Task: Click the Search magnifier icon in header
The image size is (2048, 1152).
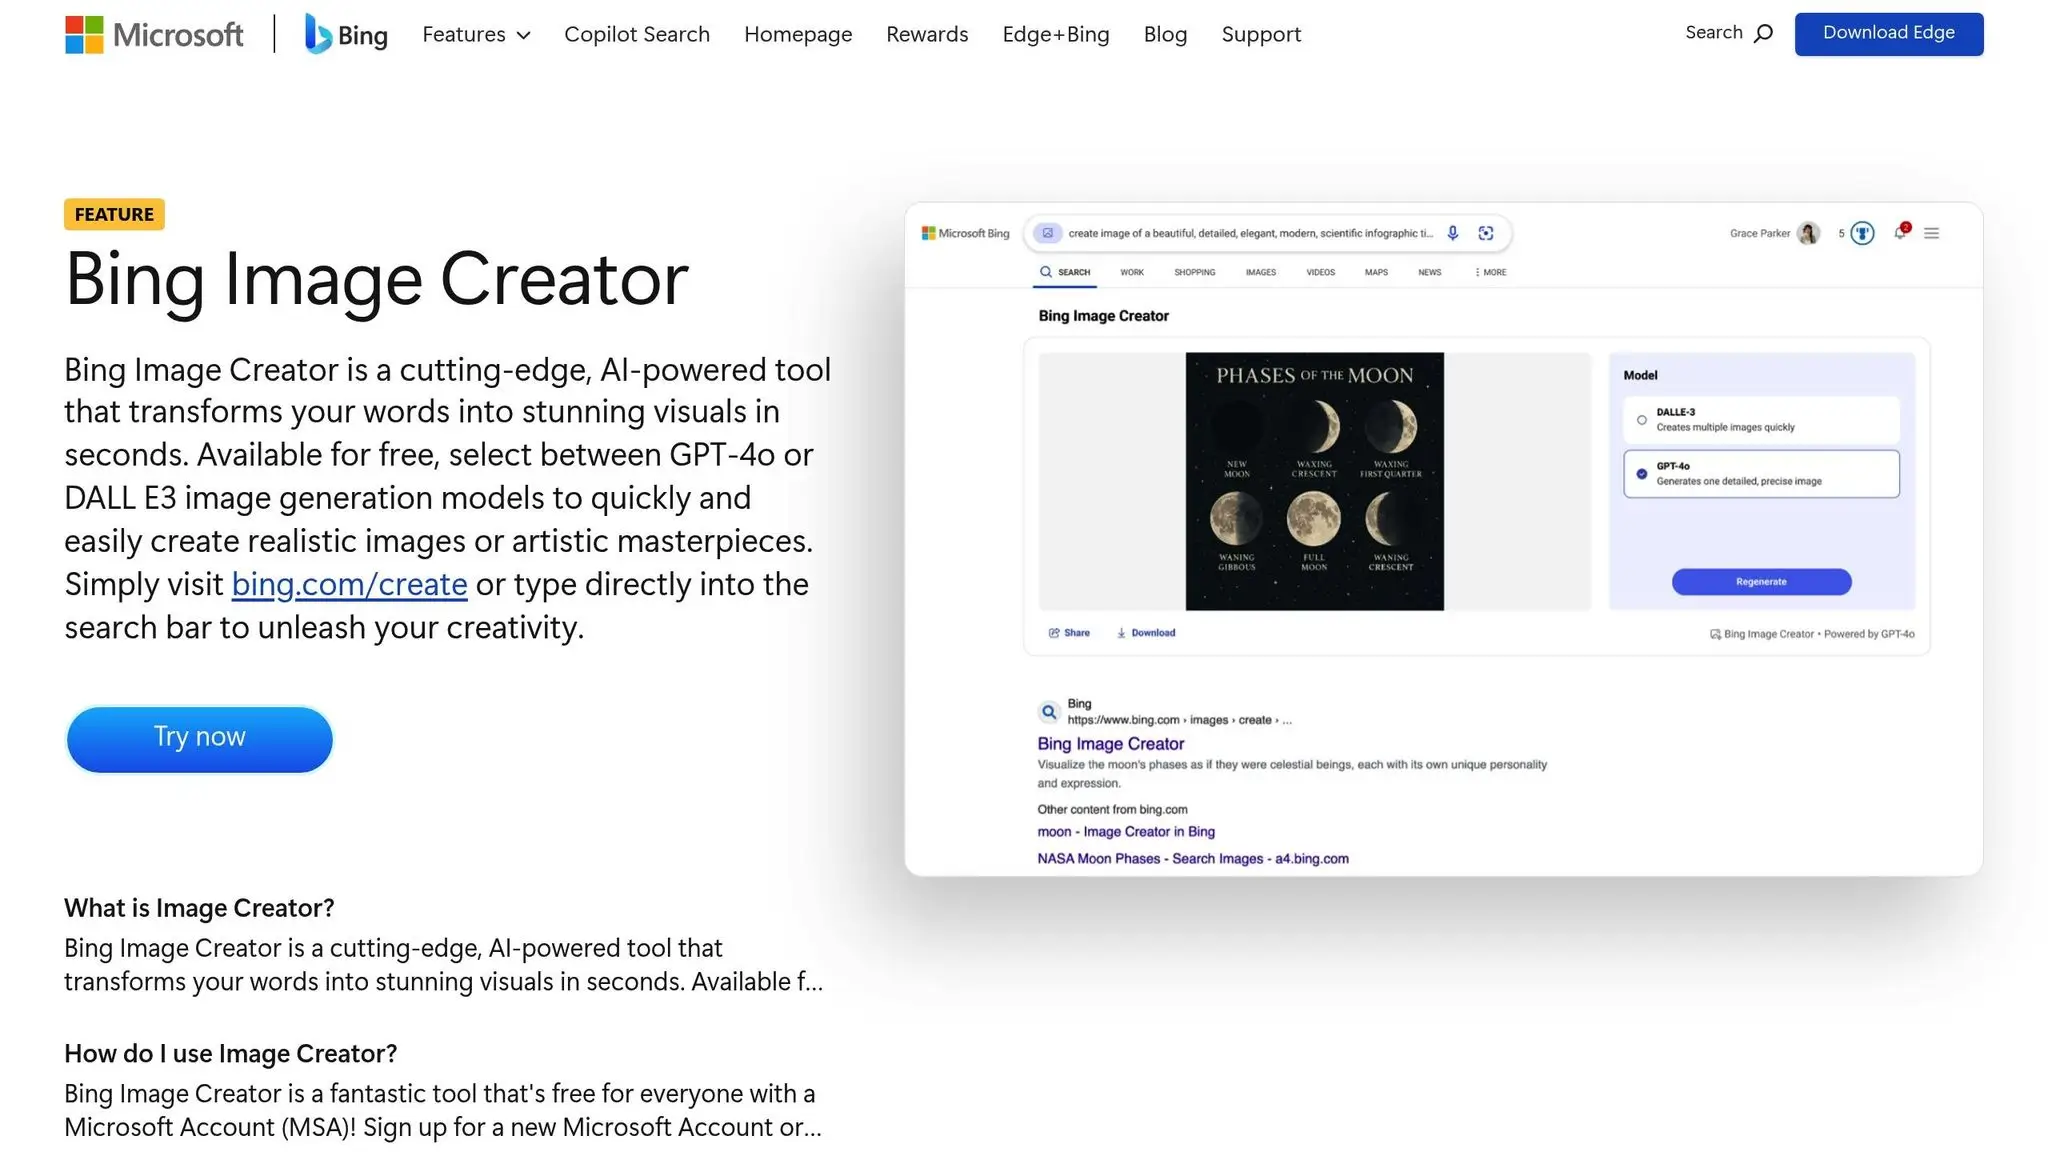Action: 1764,33
